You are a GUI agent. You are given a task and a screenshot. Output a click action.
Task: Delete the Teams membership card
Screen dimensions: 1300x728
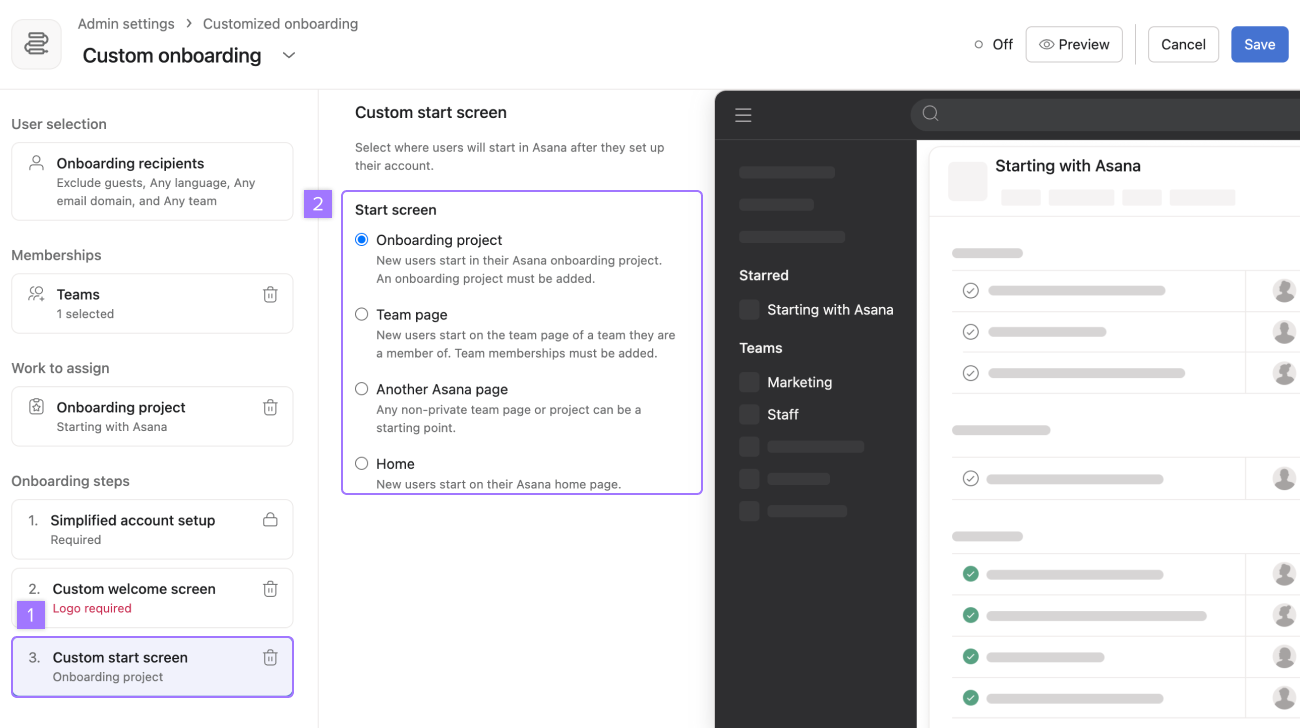point(270,295)
